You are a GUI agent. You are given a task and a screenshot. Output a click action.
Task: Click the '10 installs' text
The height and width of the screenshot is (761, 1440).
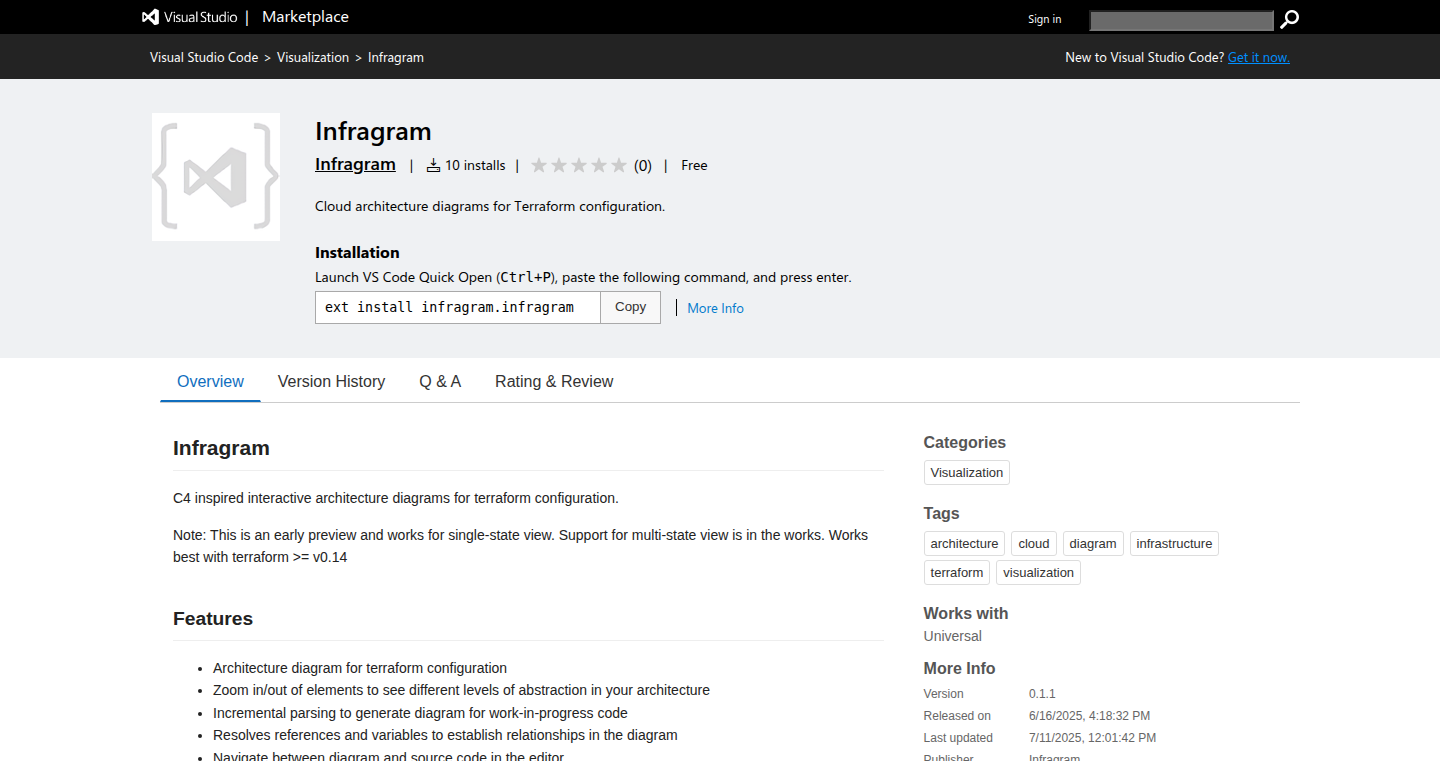pos(475,165)
